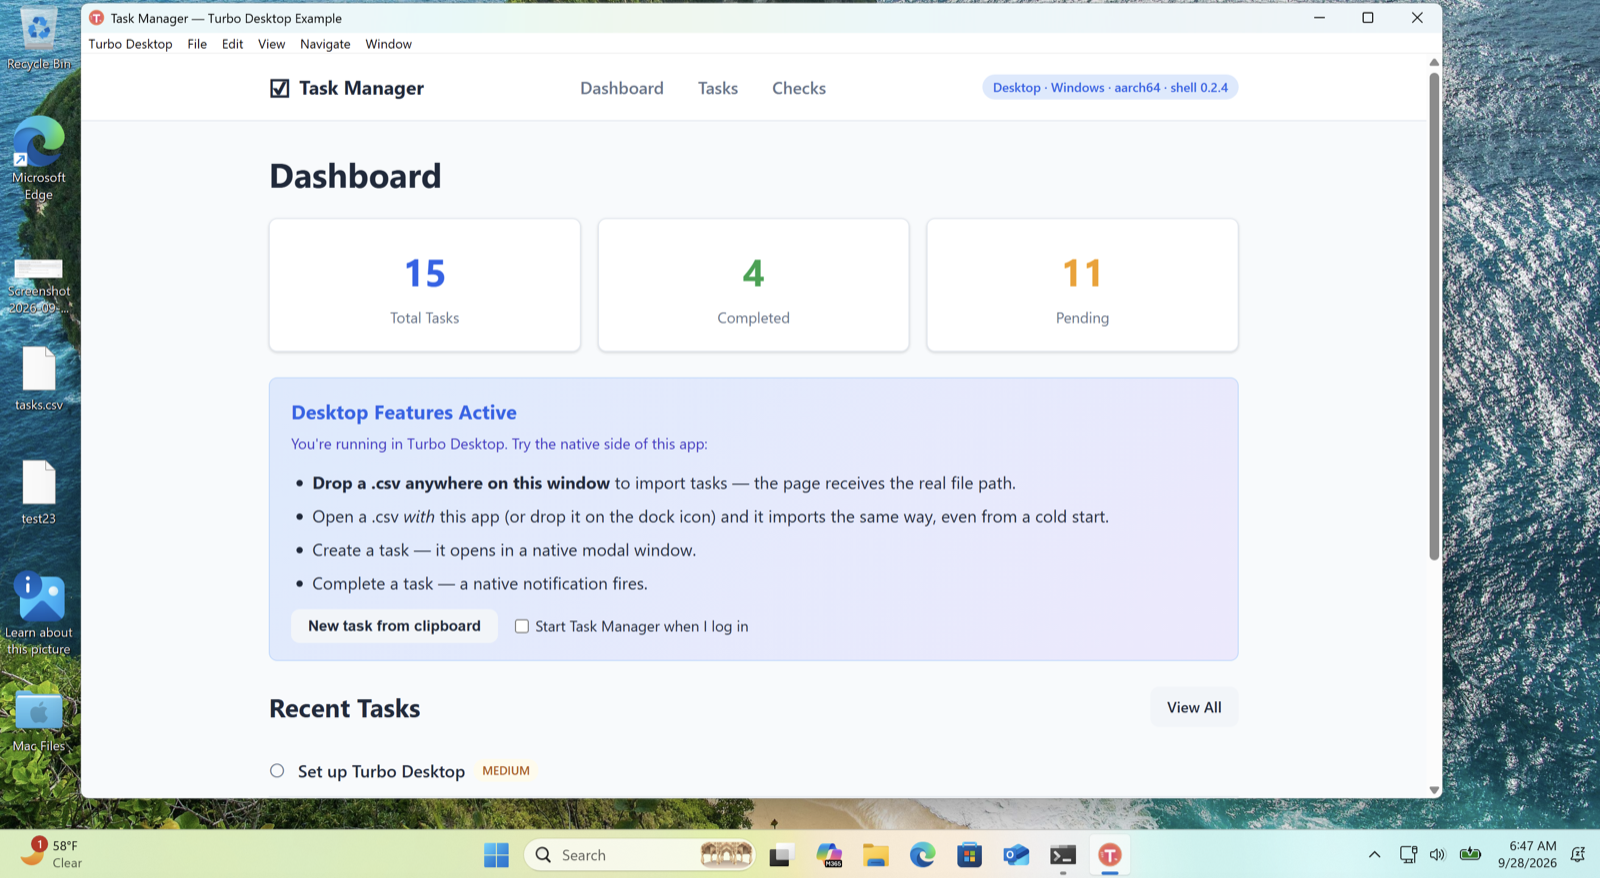Click the taskbar clock showing 6:47 AM
1600x878 pixels.
pos(1527,854)
